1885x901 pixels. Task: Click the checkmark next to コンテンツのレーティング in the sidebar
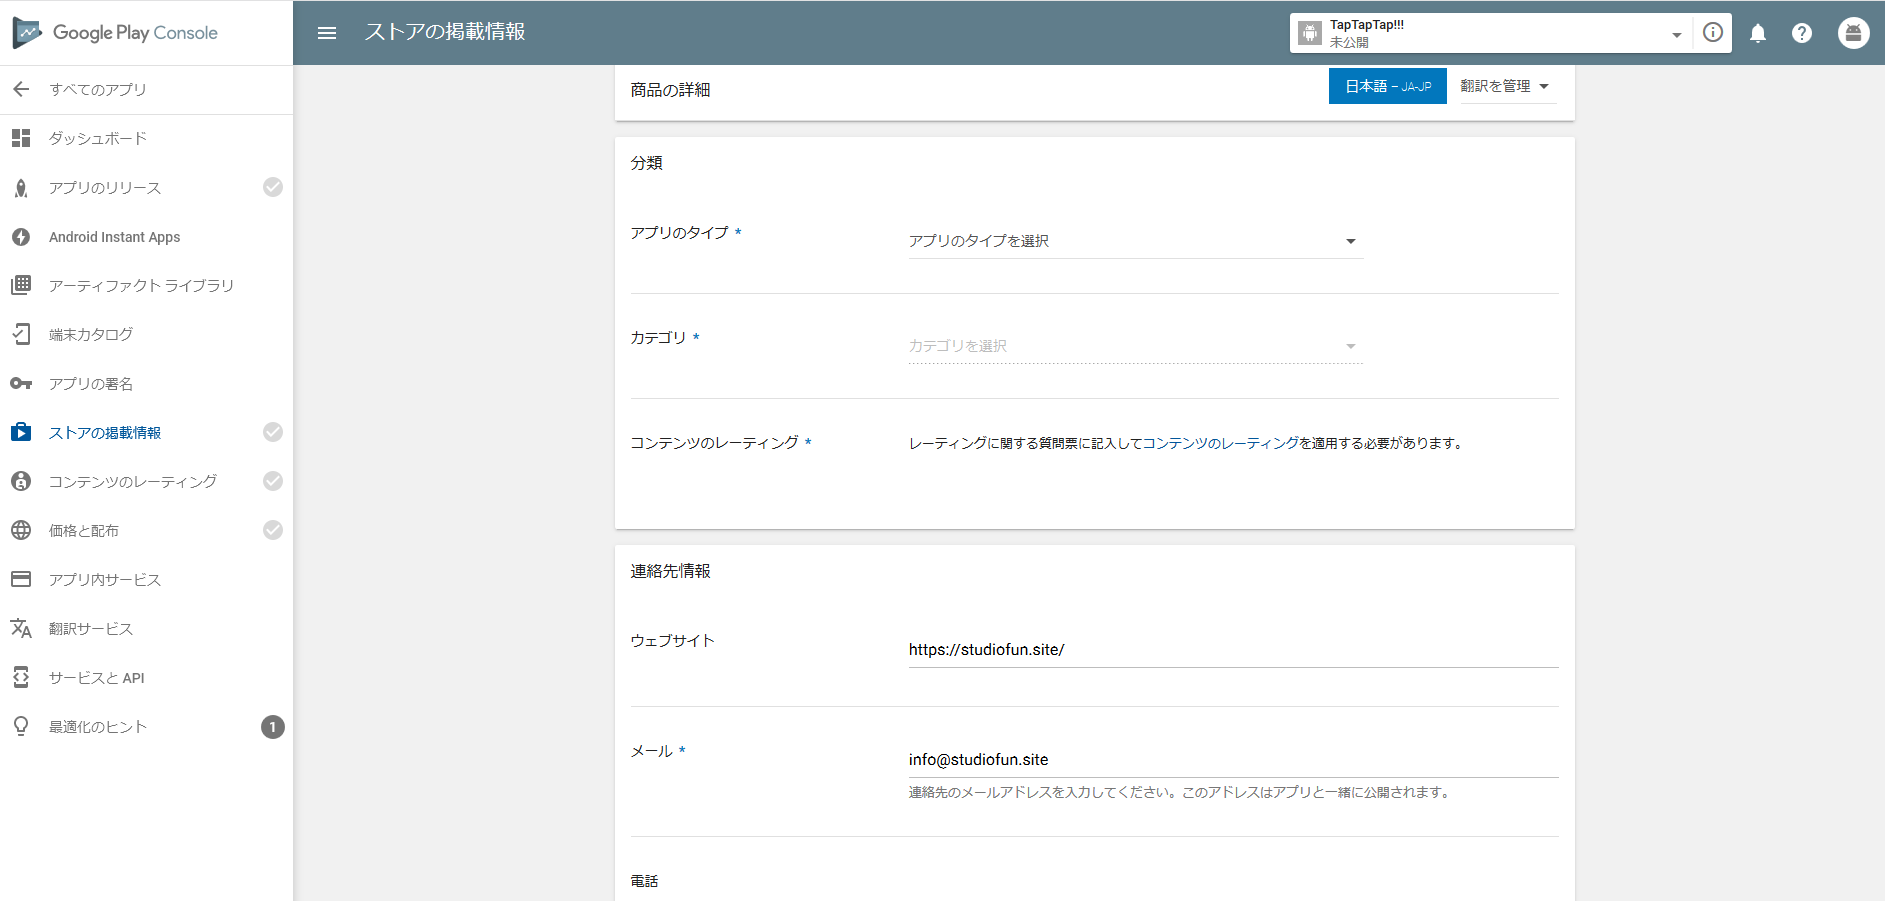tap(273, 481)
